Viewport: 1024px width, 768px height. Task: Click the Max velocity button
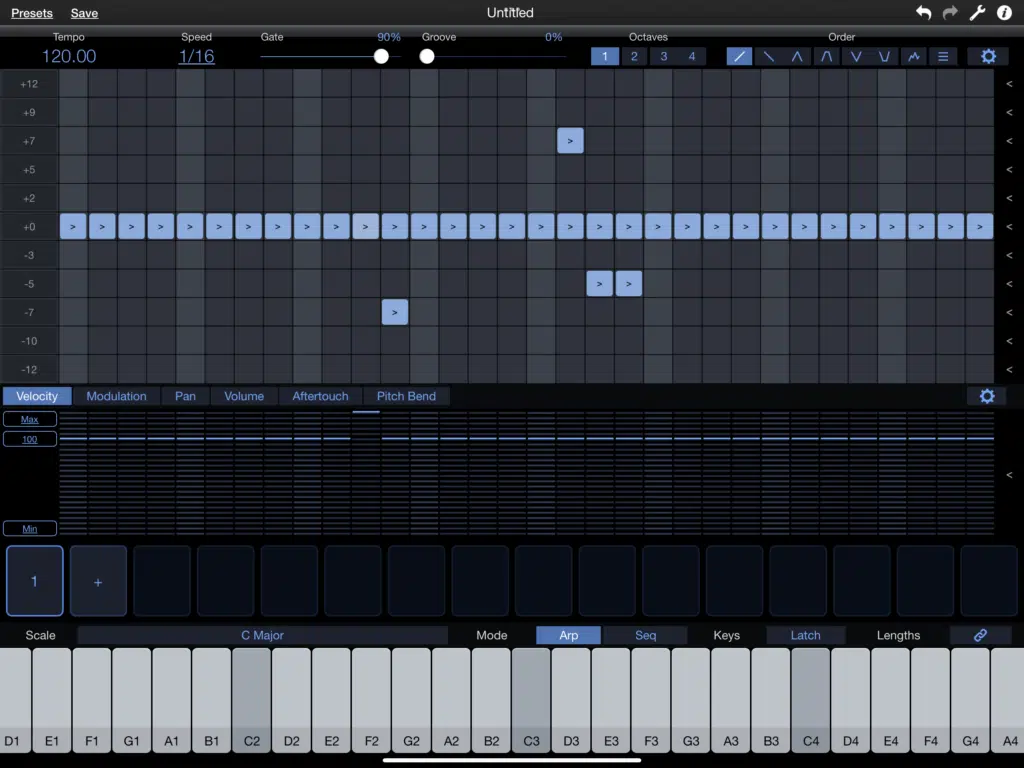pos(29,419)
